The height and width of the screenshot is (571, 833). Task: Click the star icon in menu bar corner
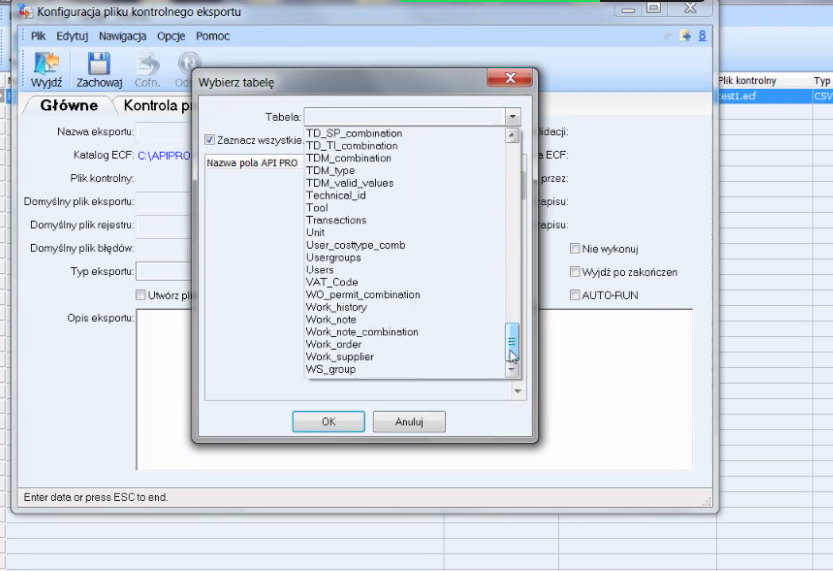coord(685,36)
